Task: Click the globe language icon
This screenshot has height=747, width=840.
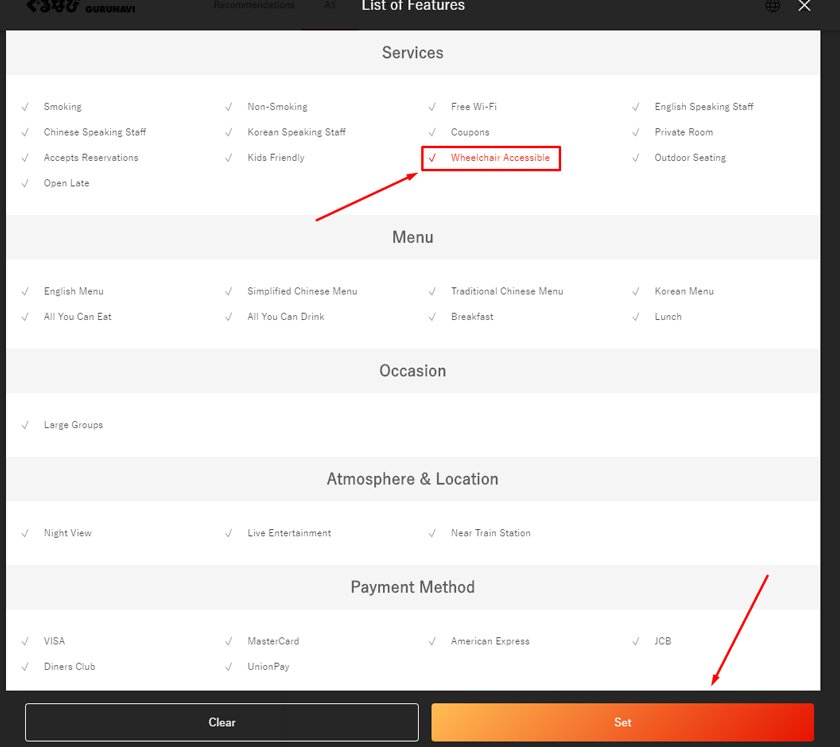Action: pyautogui.click(x=772, y=6)
